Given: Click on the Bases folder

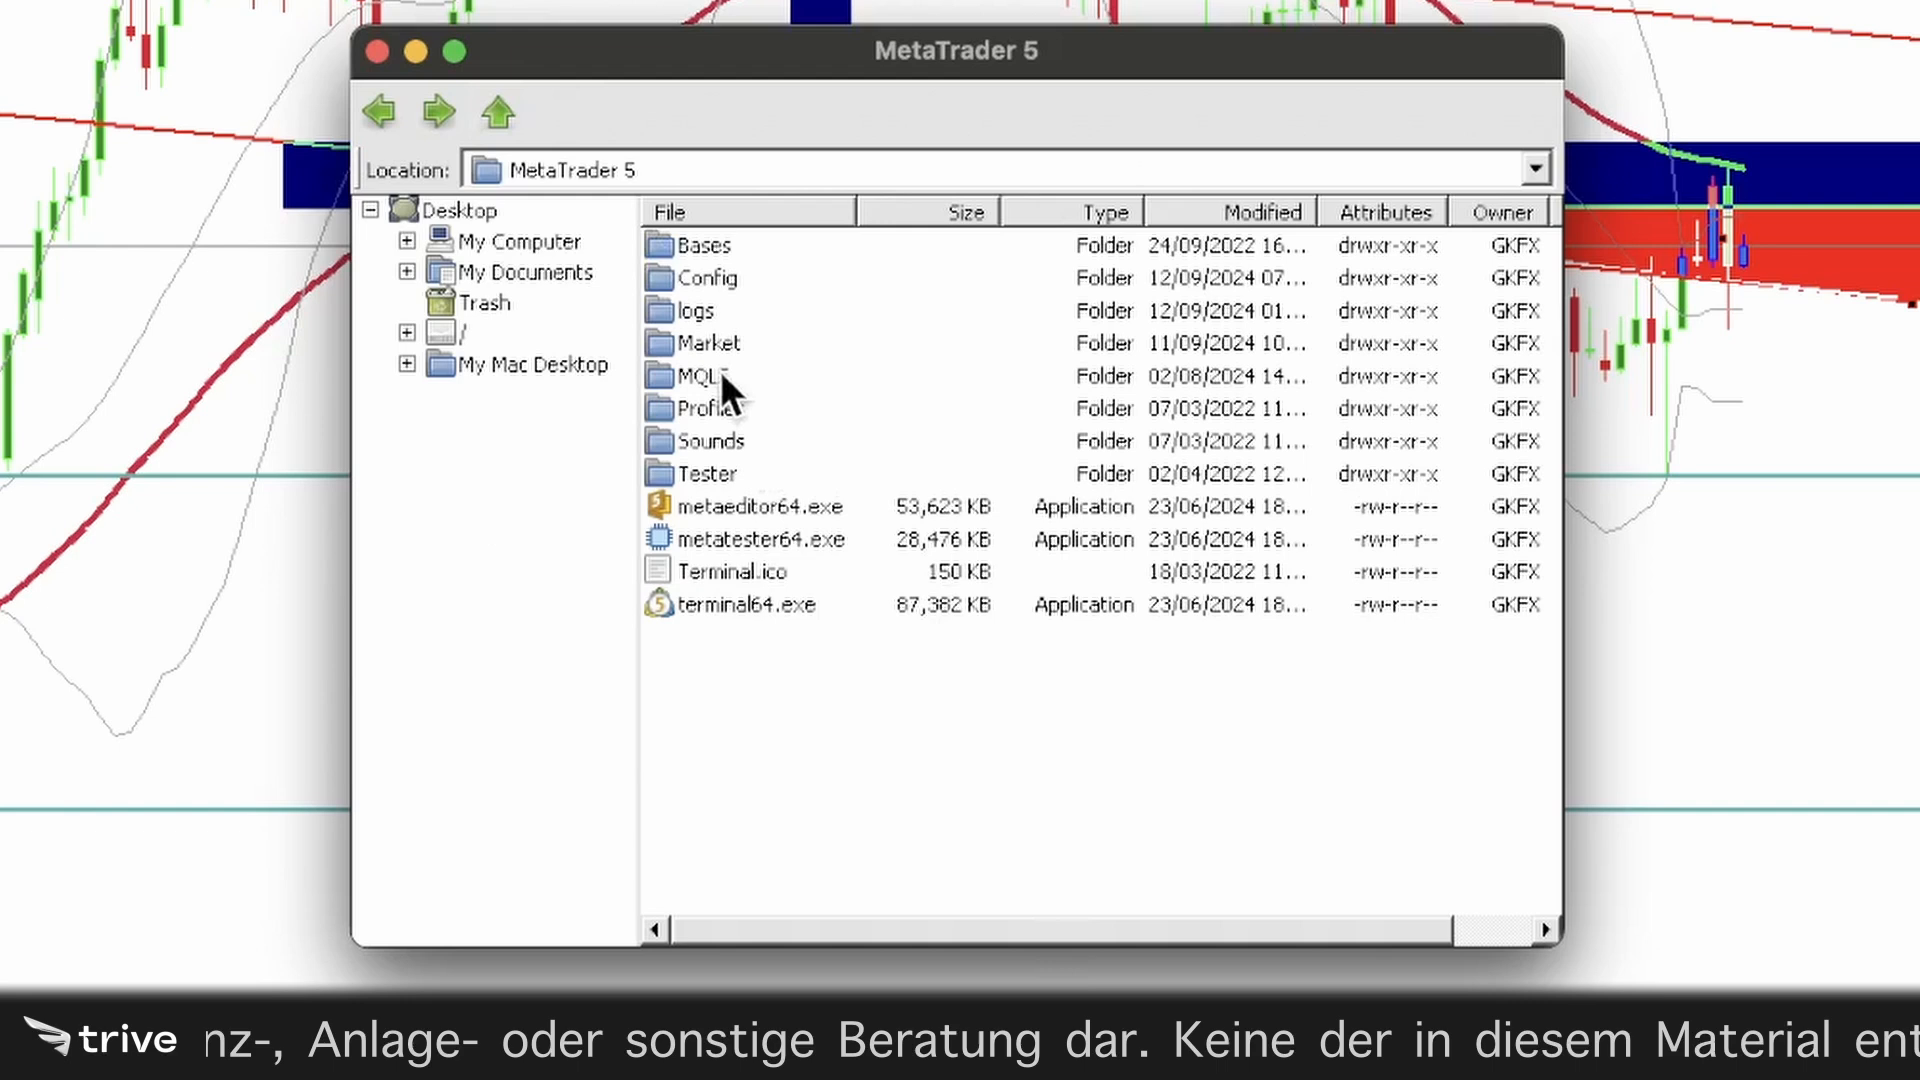Looking at the screenshot, I should [703, 245].
